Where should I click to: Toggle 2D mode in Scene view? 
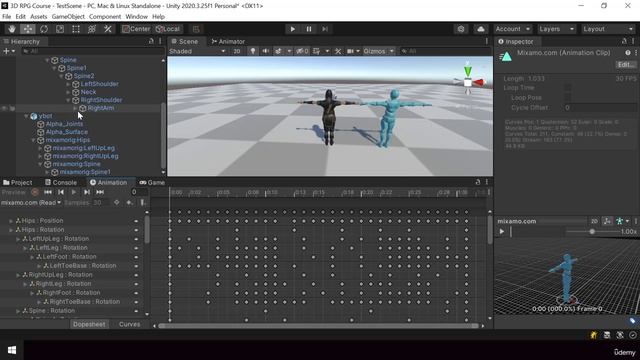tap(237, 51)
